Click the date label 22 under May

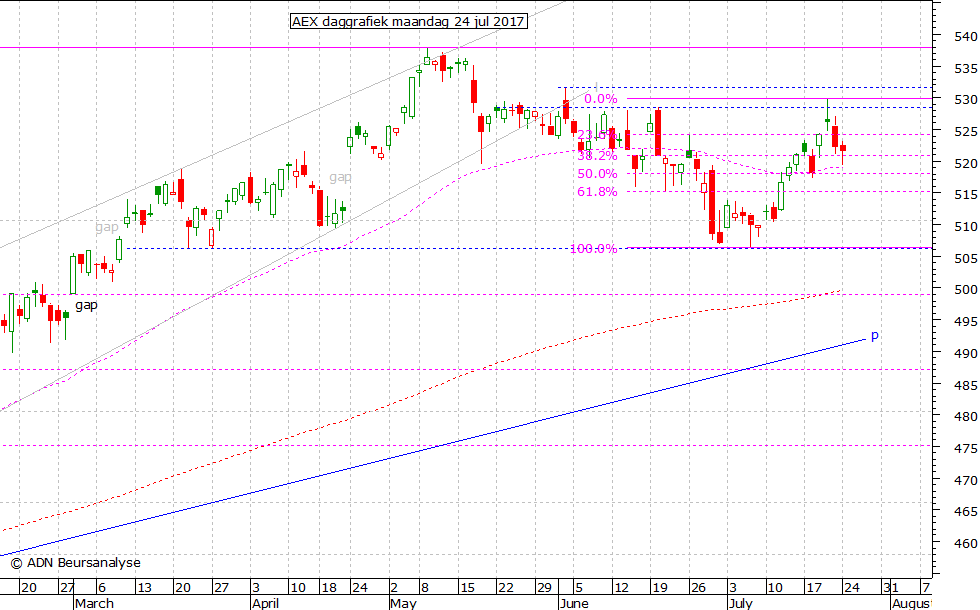click(x=506, y=588)
